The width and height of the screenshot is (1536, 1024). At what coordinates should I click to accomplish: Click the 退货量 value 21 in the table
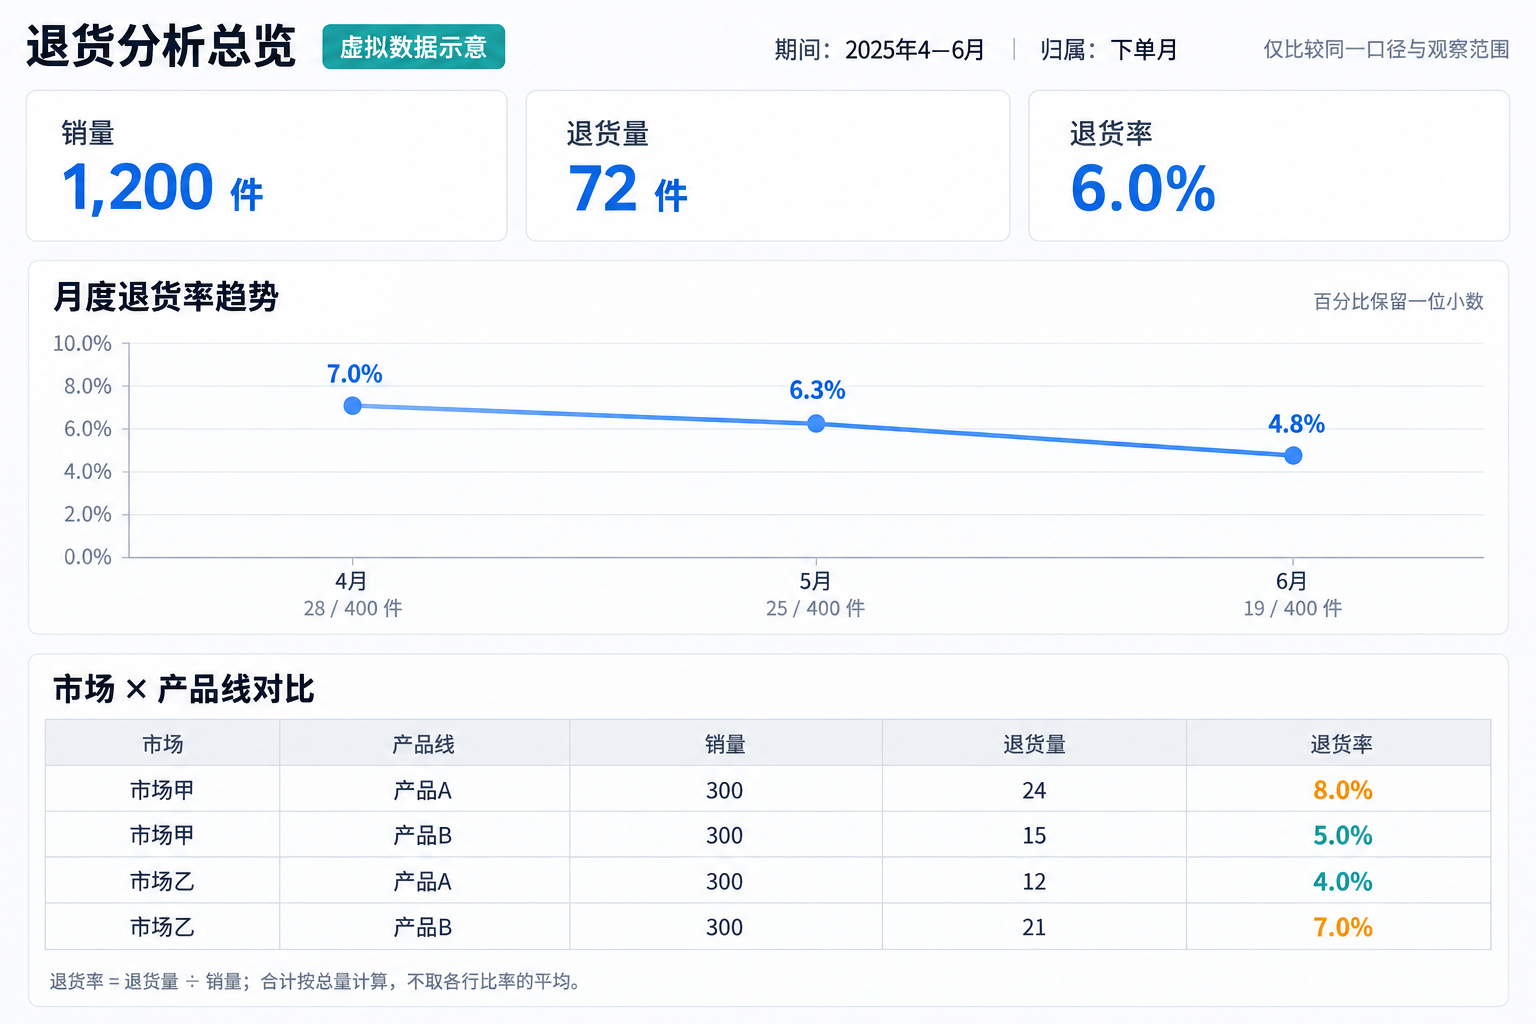(1034, 927)
